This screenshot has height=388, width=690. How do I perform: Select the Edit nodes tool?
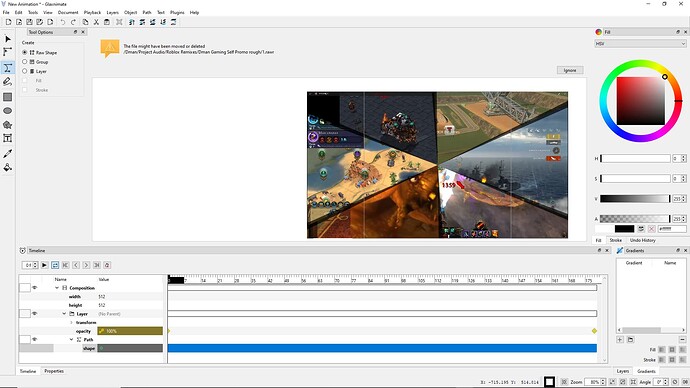(x=7, y=52)
